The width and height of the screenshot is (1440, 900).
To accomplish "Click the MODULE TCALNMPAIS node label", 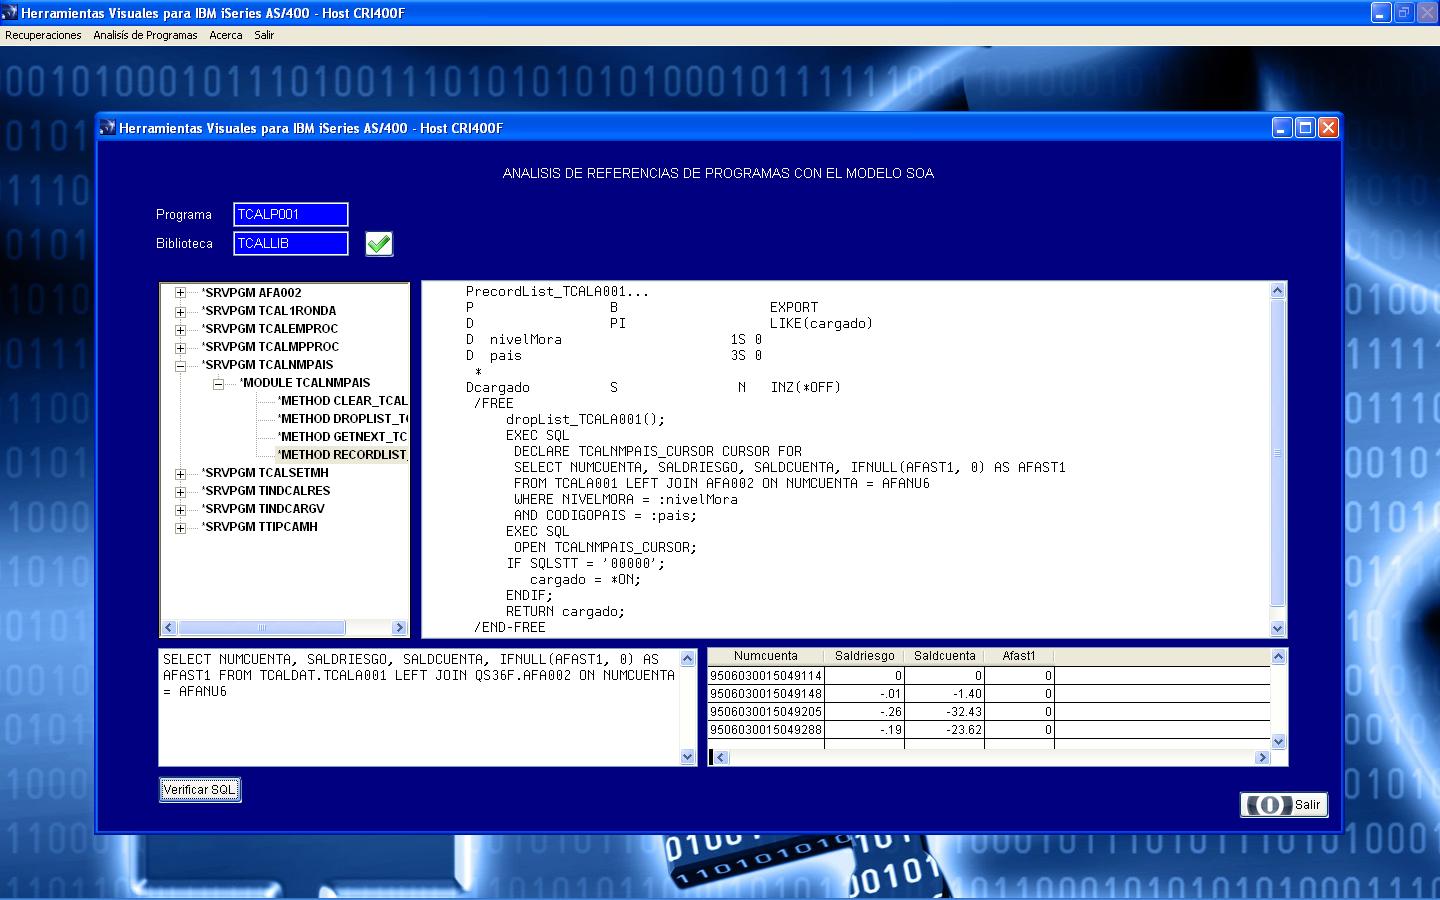I will [305, 382].
